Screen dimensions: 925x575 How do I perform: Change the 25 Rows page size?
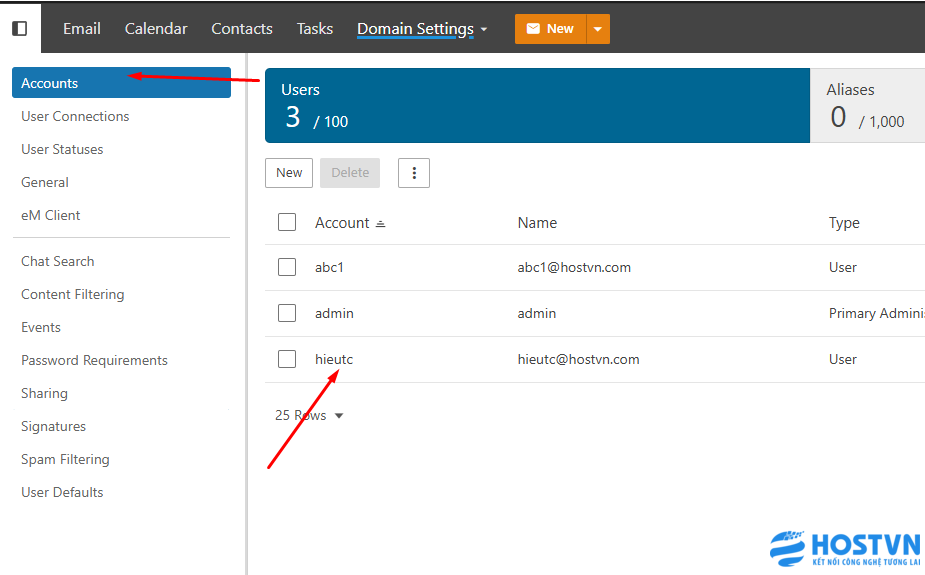coord(309,415)
